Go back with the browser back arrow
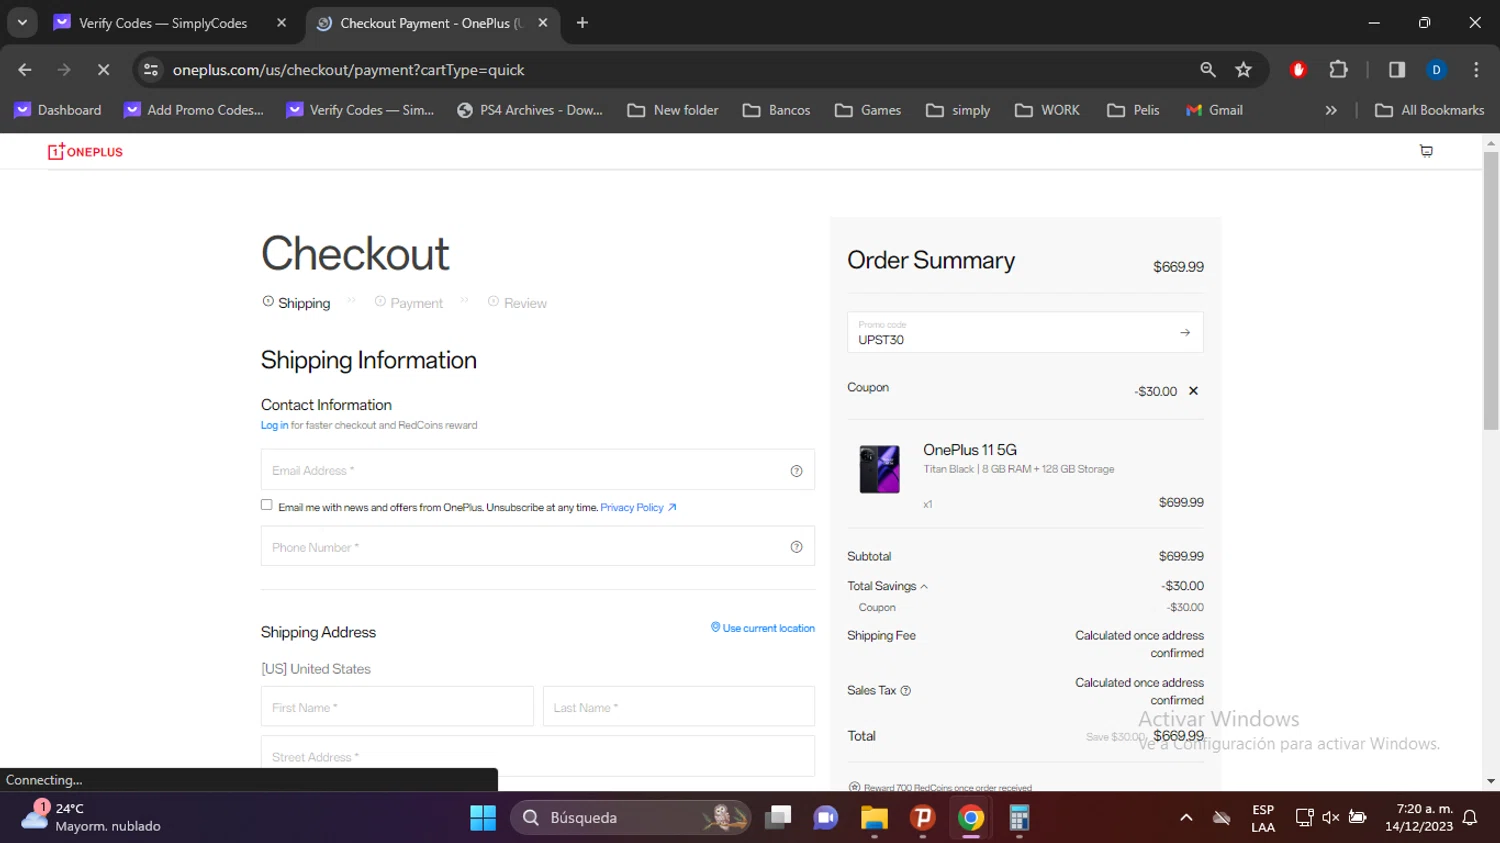This screenshot has width=1500, height=843. click(x=25, y=70)
